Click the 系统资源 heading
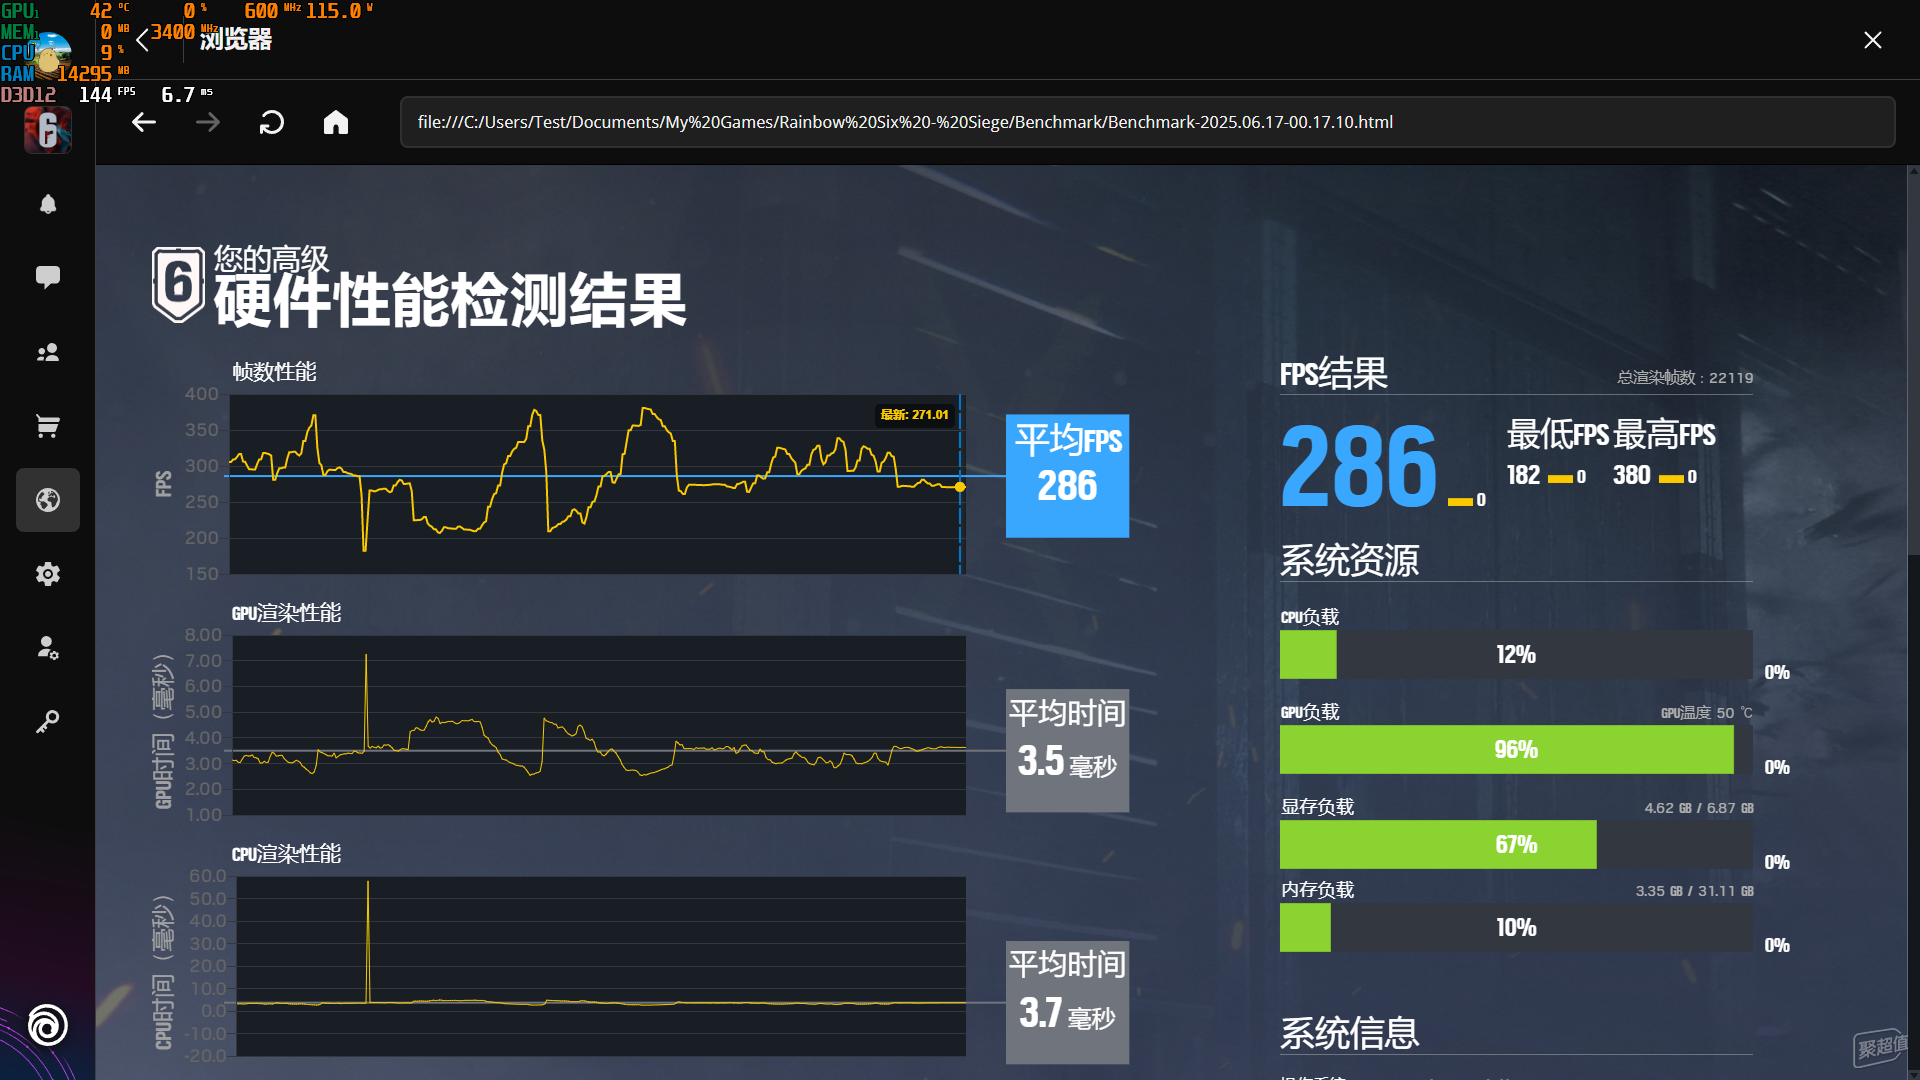This screenshot has height=1080, width=1920. [1350, 560]
